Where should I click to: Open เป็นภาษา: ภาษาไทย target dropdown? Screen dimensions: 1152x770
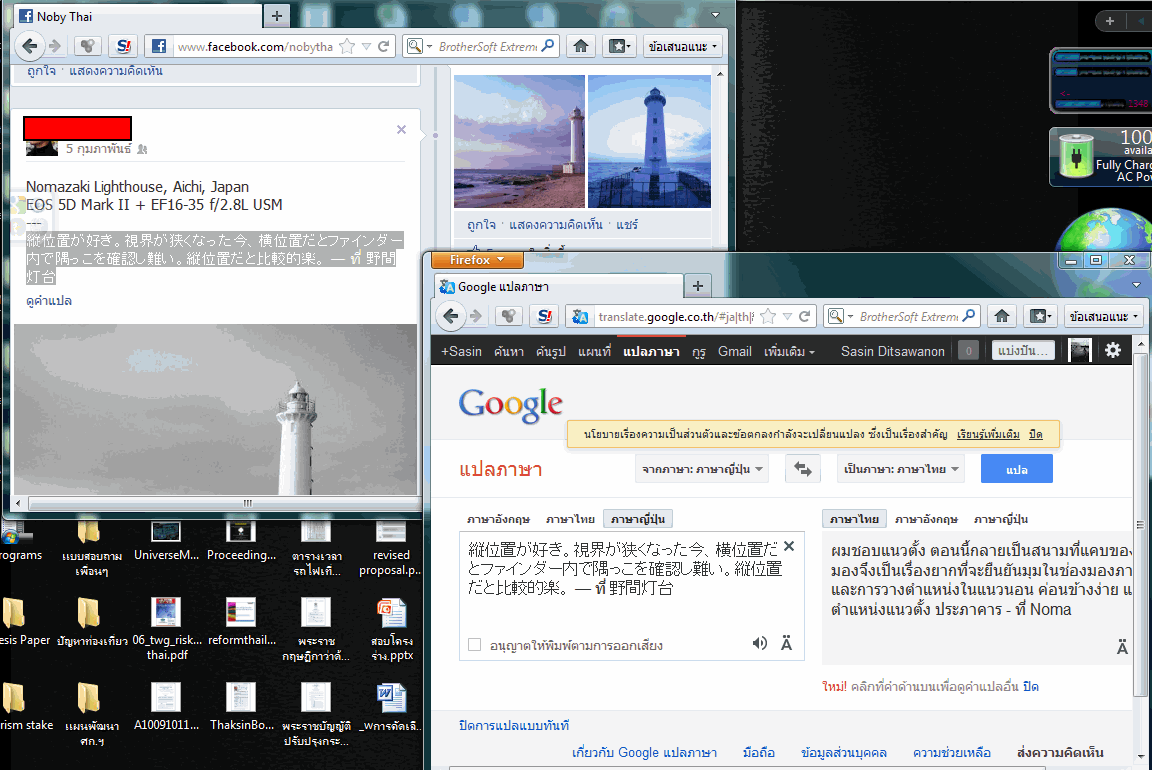(901, 469)
